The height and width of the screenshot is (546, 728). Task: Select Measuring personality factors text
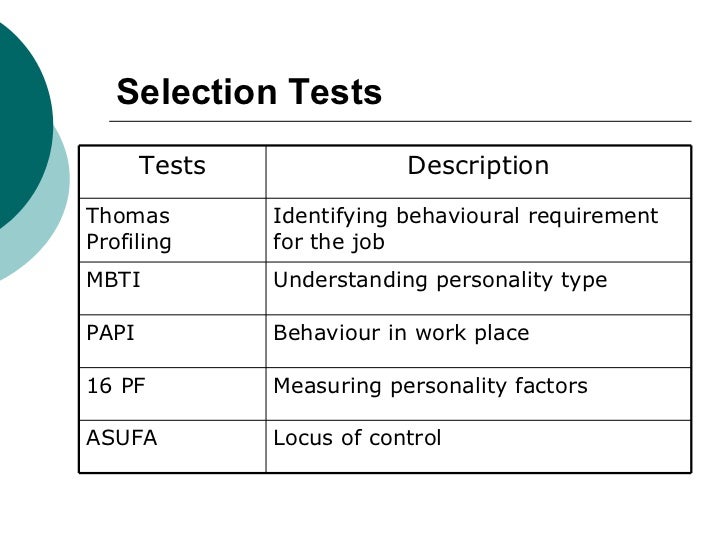pyautogui.click(x=430, y=386)
